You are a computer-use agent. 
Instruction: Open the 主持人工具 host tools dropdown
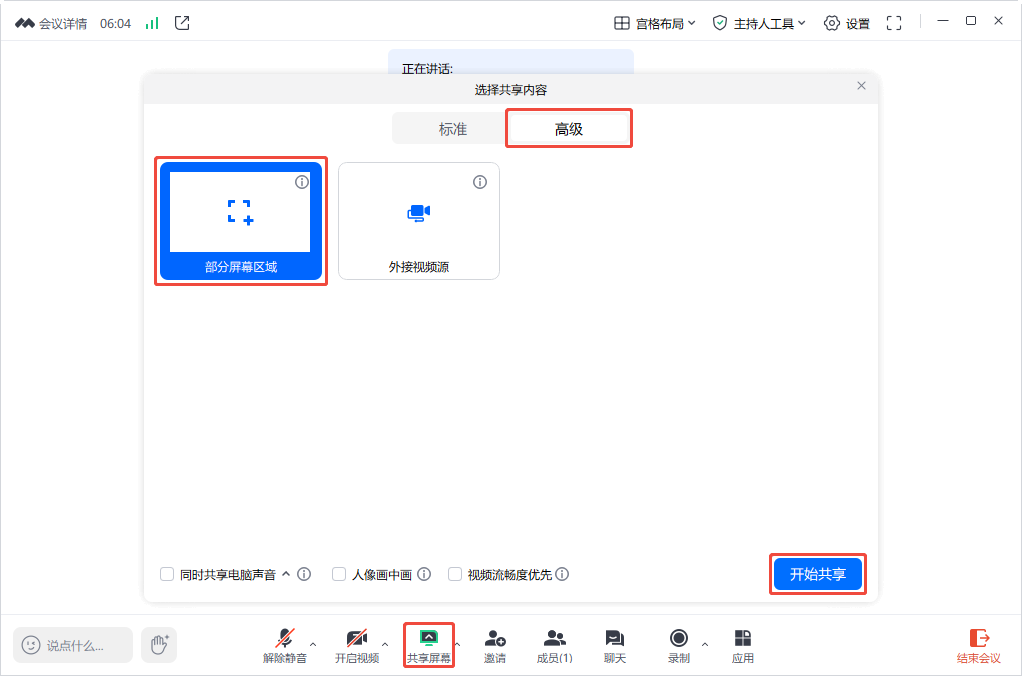759,23
